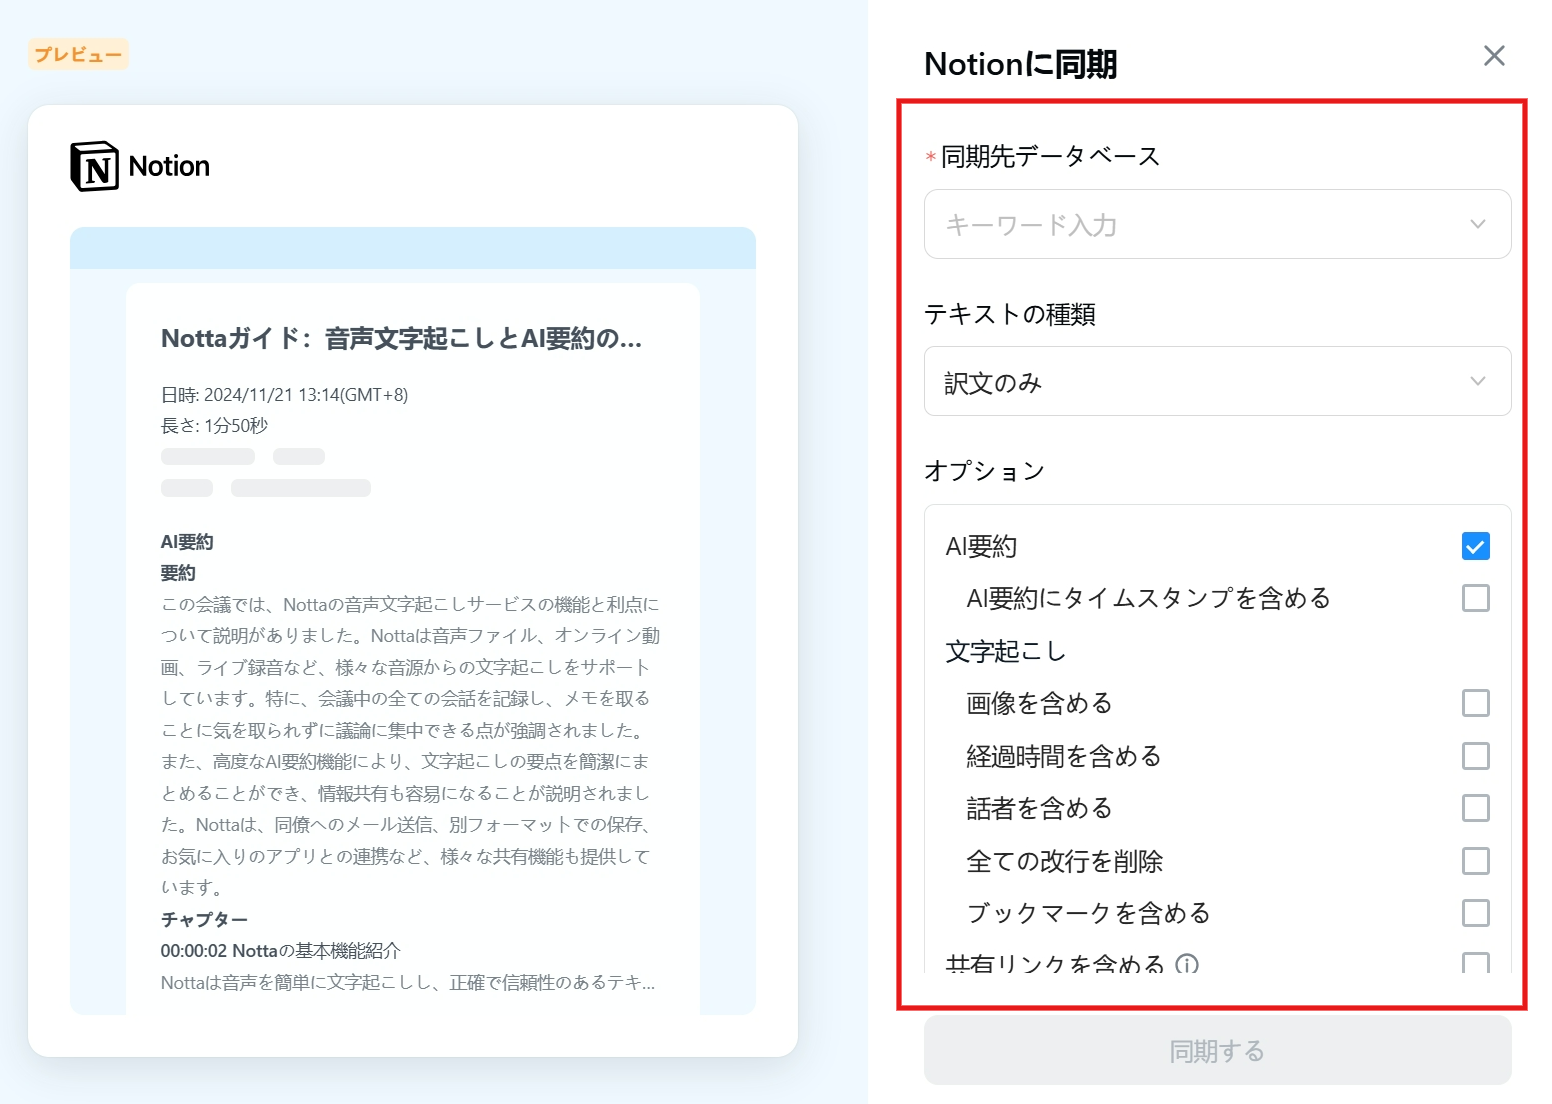Screen dimensions: 1552x1104
Task: Click the プレビュー badge label
Action: (78, 54)
